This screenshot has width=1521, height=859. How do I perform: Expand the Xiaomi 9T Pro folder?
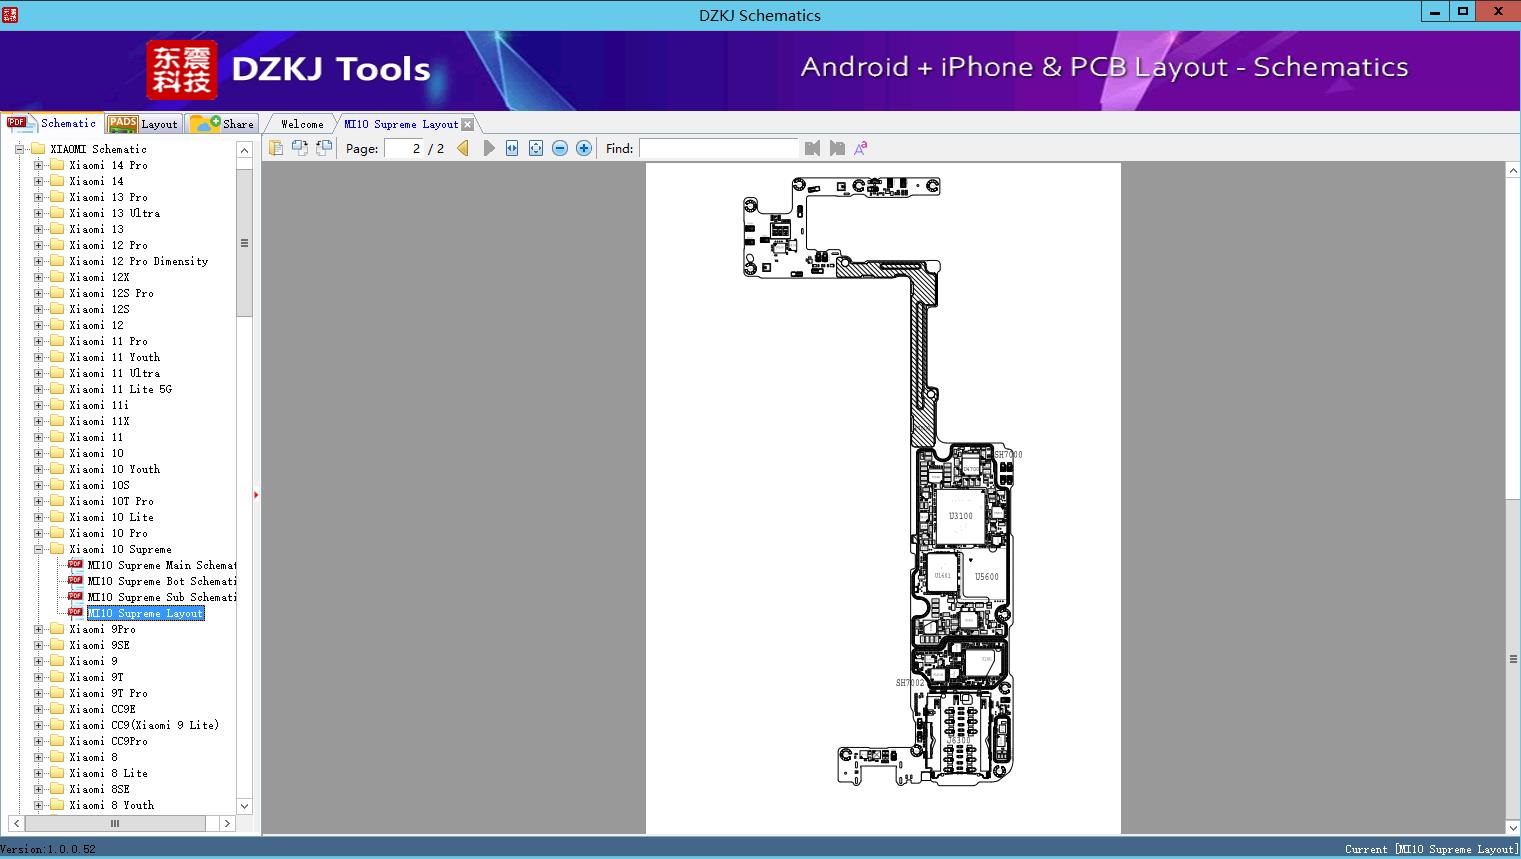click(x=39, y=693)
